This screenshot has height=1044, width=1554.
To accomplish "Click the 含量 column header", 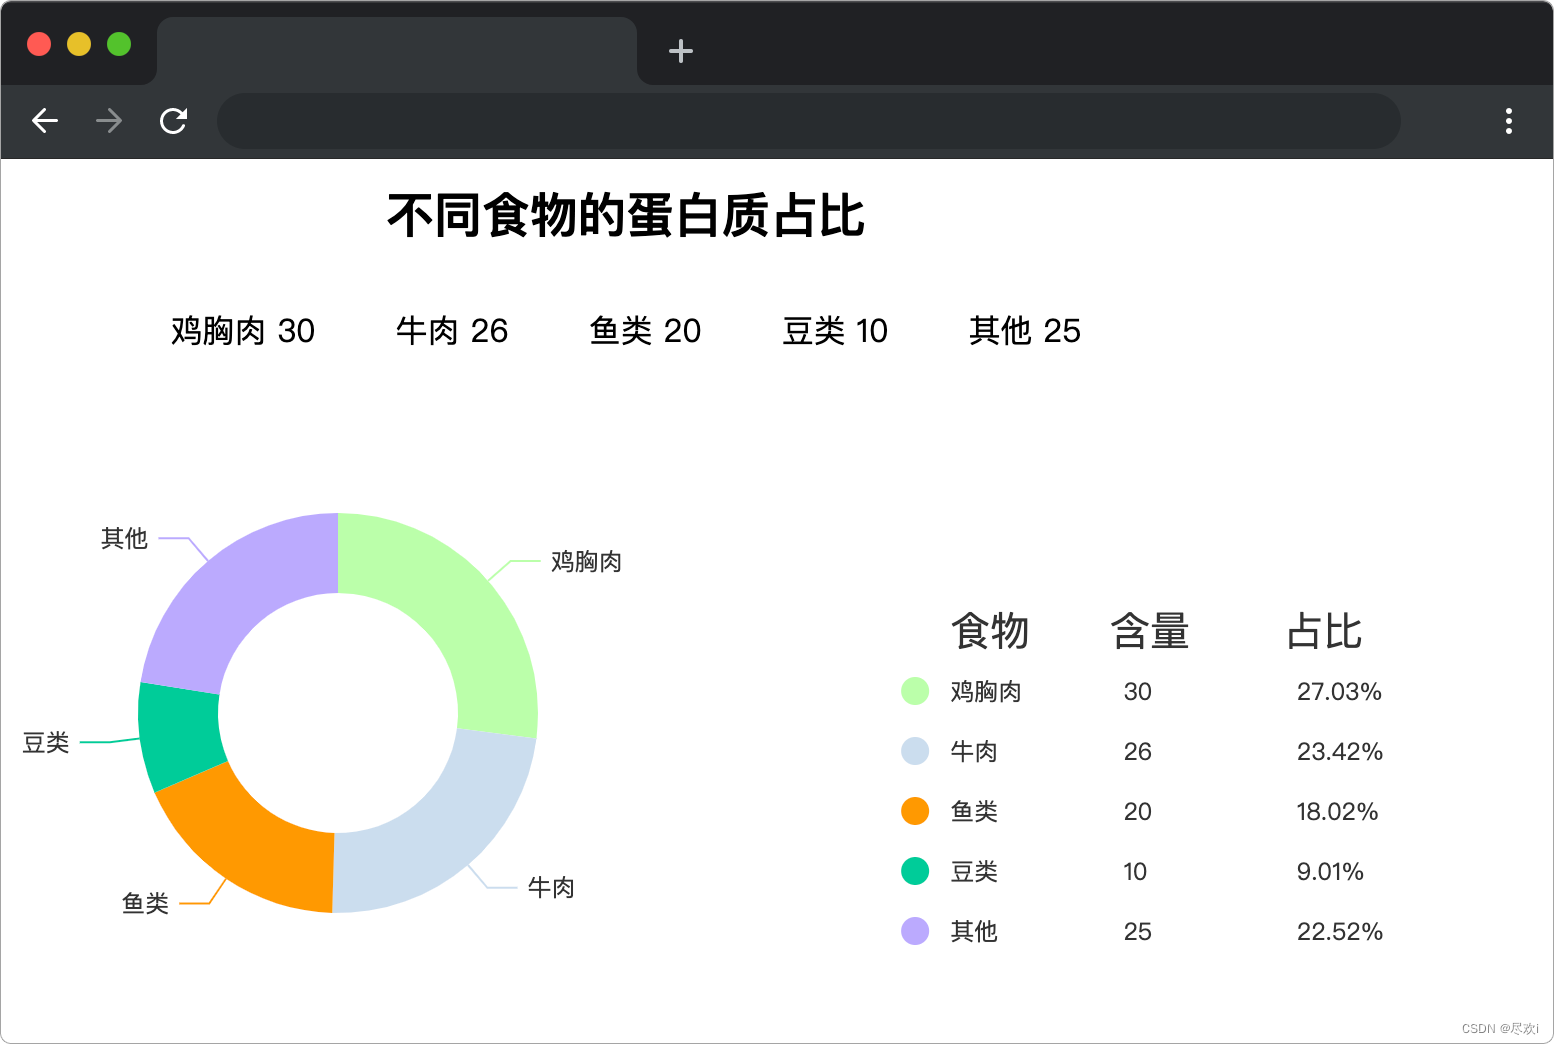I will click(1150, 631).
